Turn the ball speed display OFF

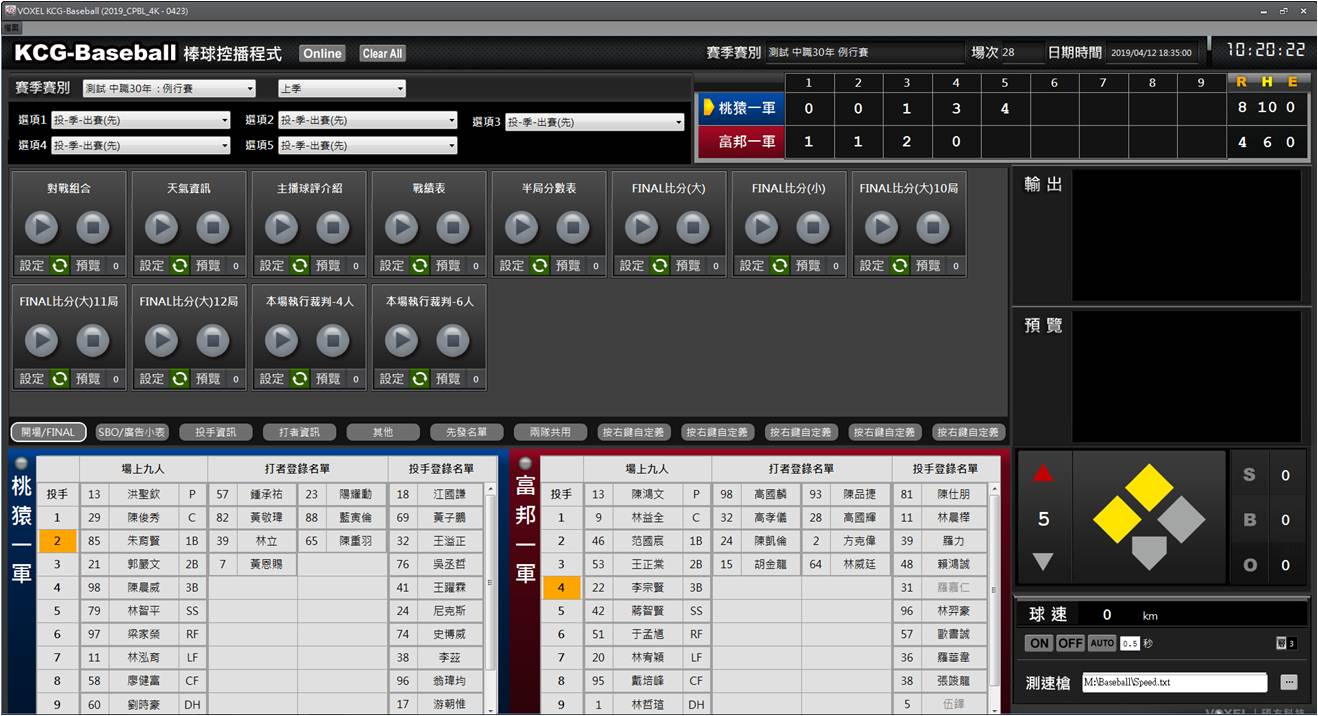[x=1070, y=643]
